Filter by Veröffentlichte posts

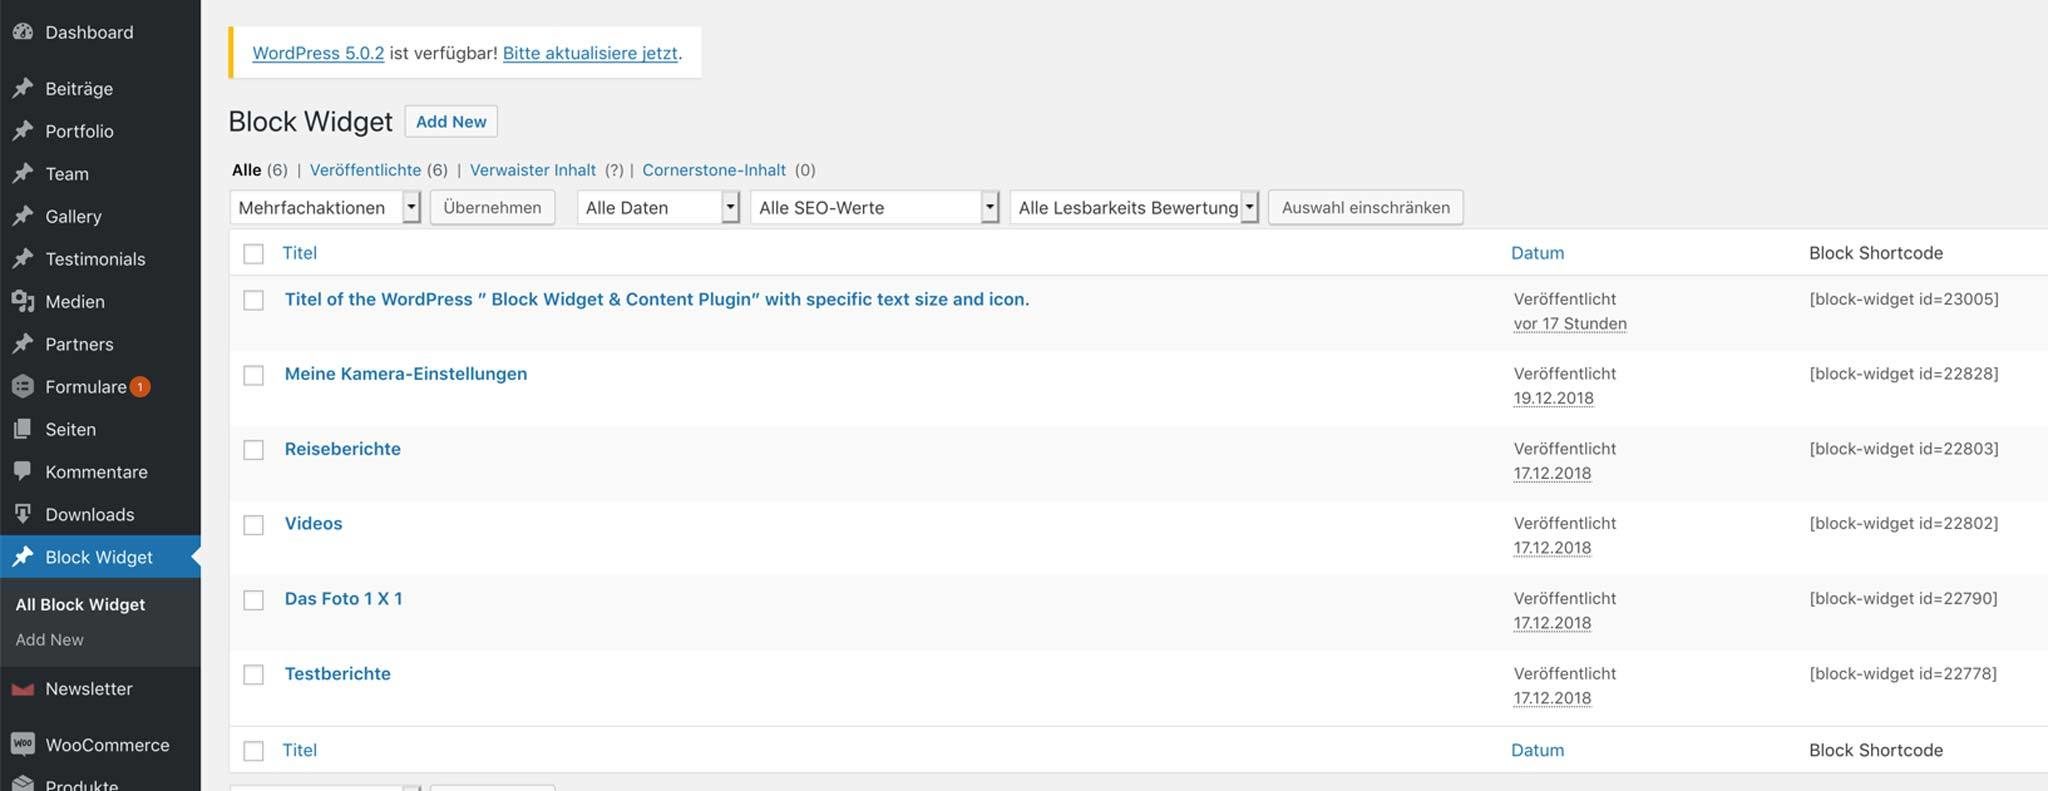click(x=365, y=170)
